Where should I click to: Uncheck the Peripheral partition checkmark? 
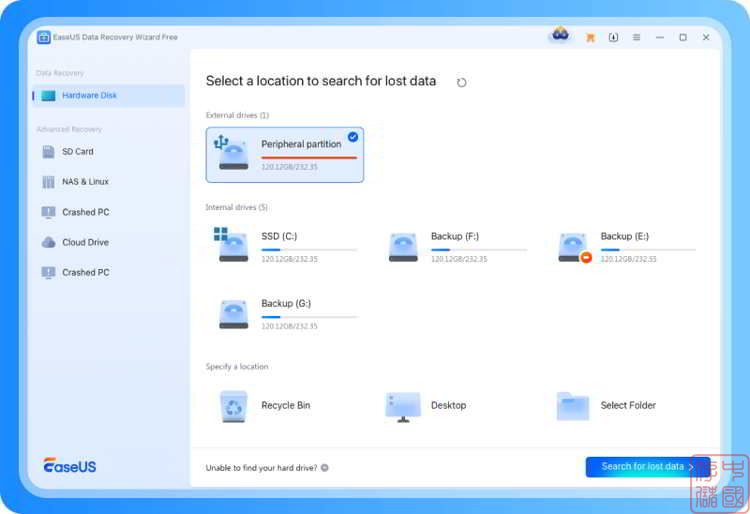coord(353,137)
